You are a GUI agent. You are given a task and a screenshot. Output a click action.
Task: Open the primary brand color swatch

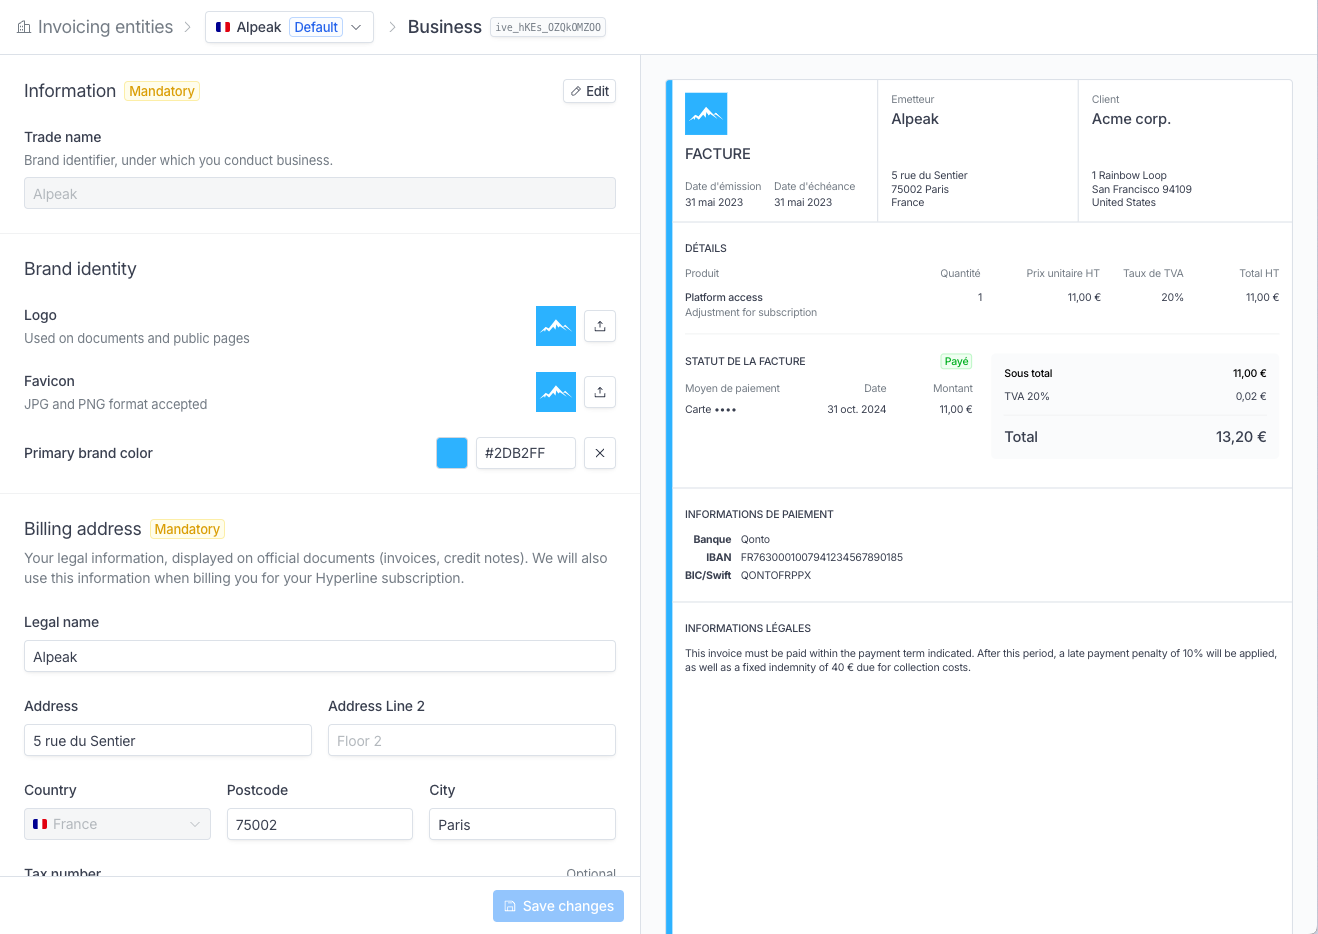point(452,453)
